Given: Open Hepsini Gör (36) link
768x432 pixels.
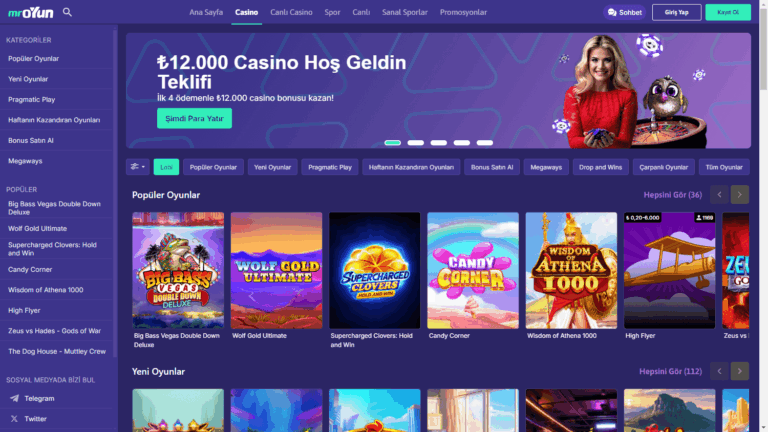Looking at the screenshot, I should click(x=672, y=194).
